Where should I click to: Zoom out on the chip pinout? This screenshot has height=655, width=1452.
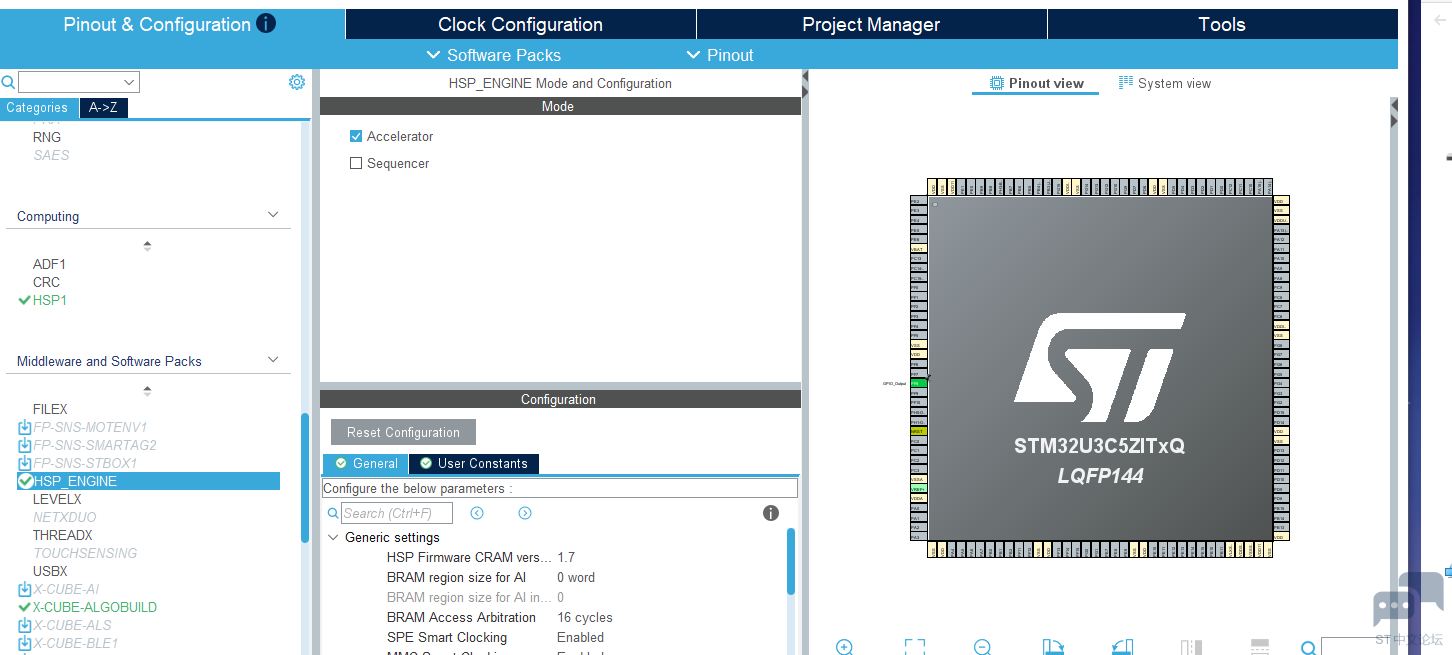[983, 647]
